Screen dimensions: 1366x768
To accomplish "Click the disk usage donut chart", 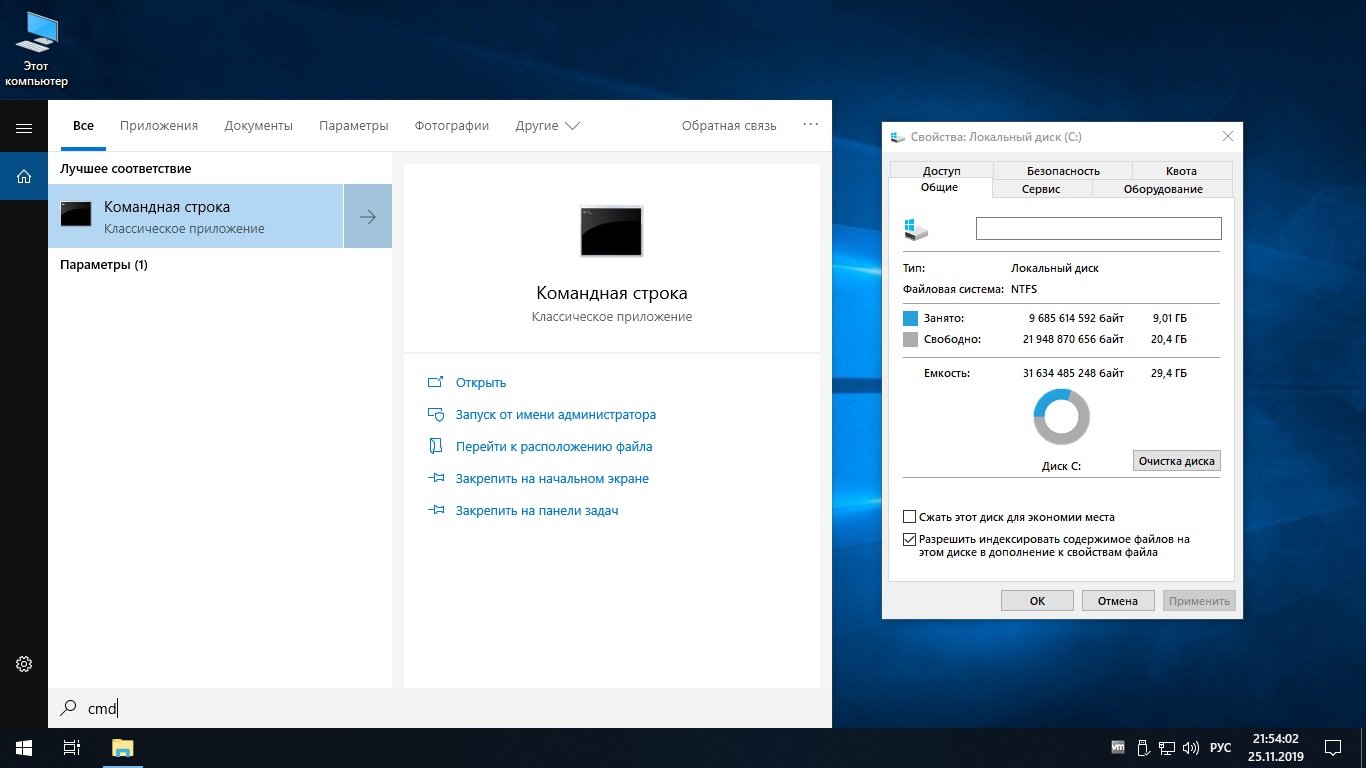I will tap(1061, 417).
